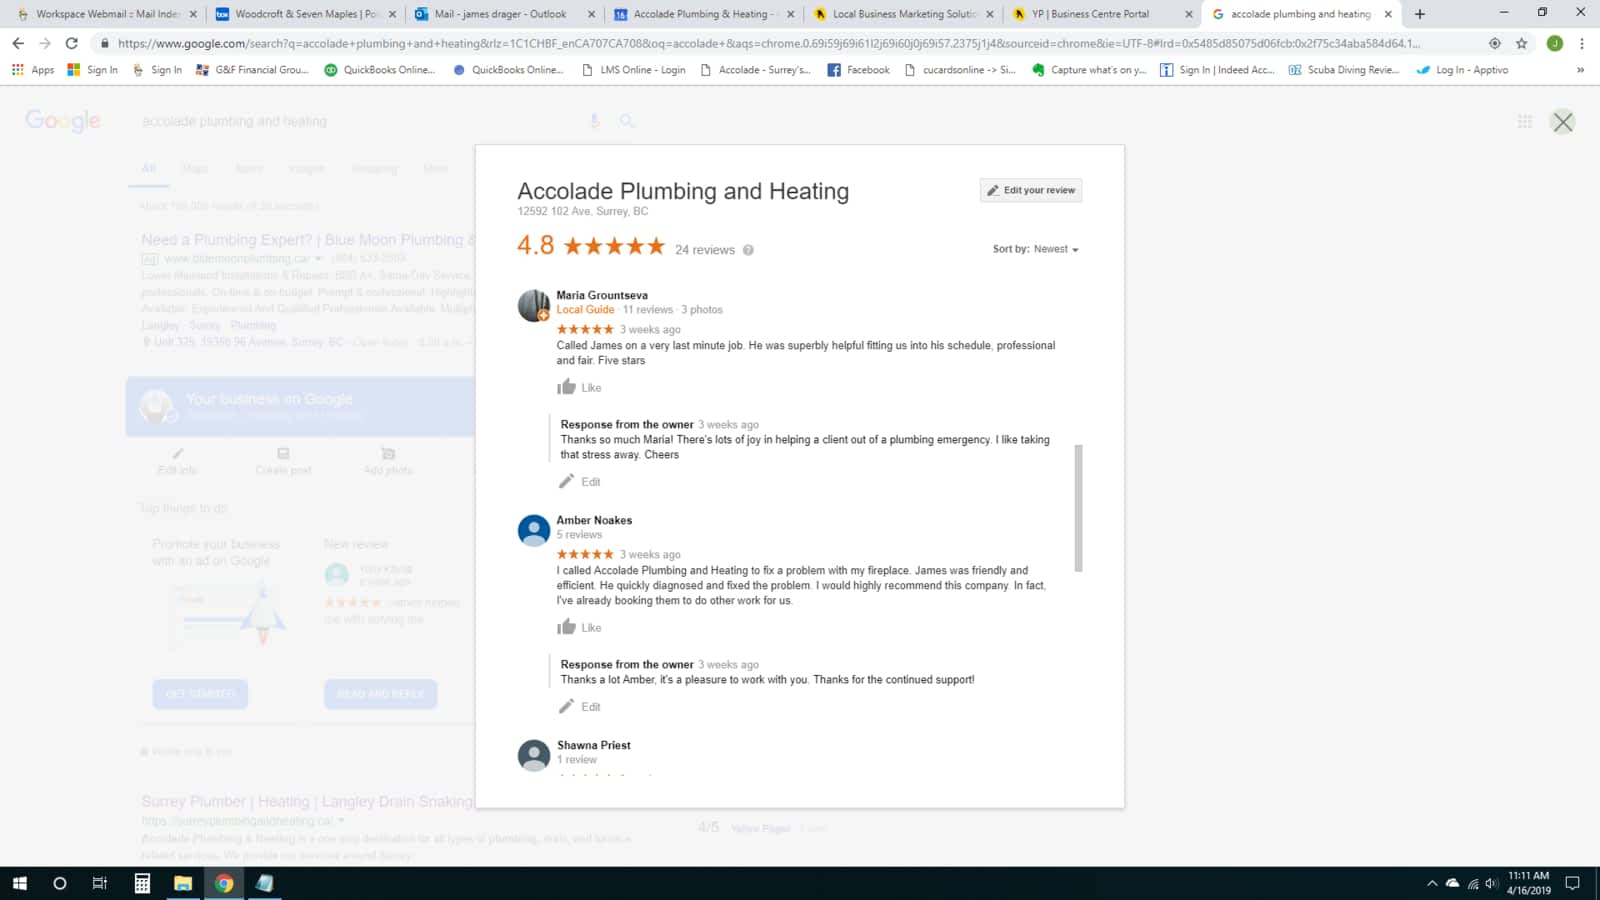This screenshot has width=1600, height=900.
Task: Close the reviews overlay with the X
Action: [x=1563, y=122]
